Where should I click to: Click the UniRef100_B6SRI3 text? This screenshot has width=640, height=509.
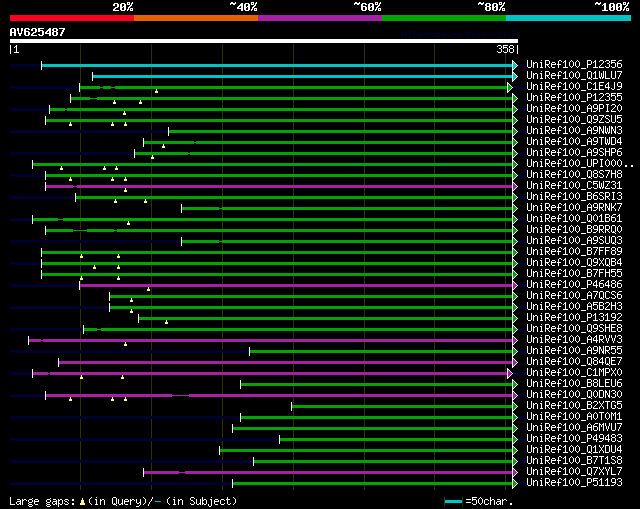pos(574,197)
